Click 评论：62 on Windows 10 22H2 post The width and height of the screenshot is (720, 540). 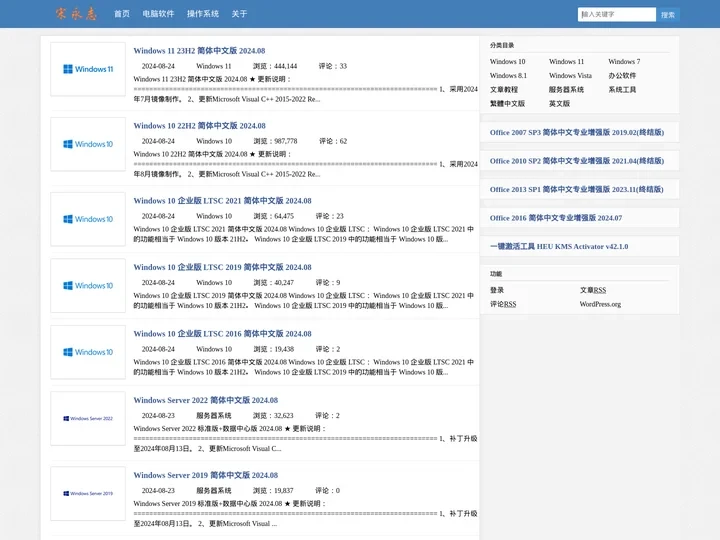[x=333, y=141]
